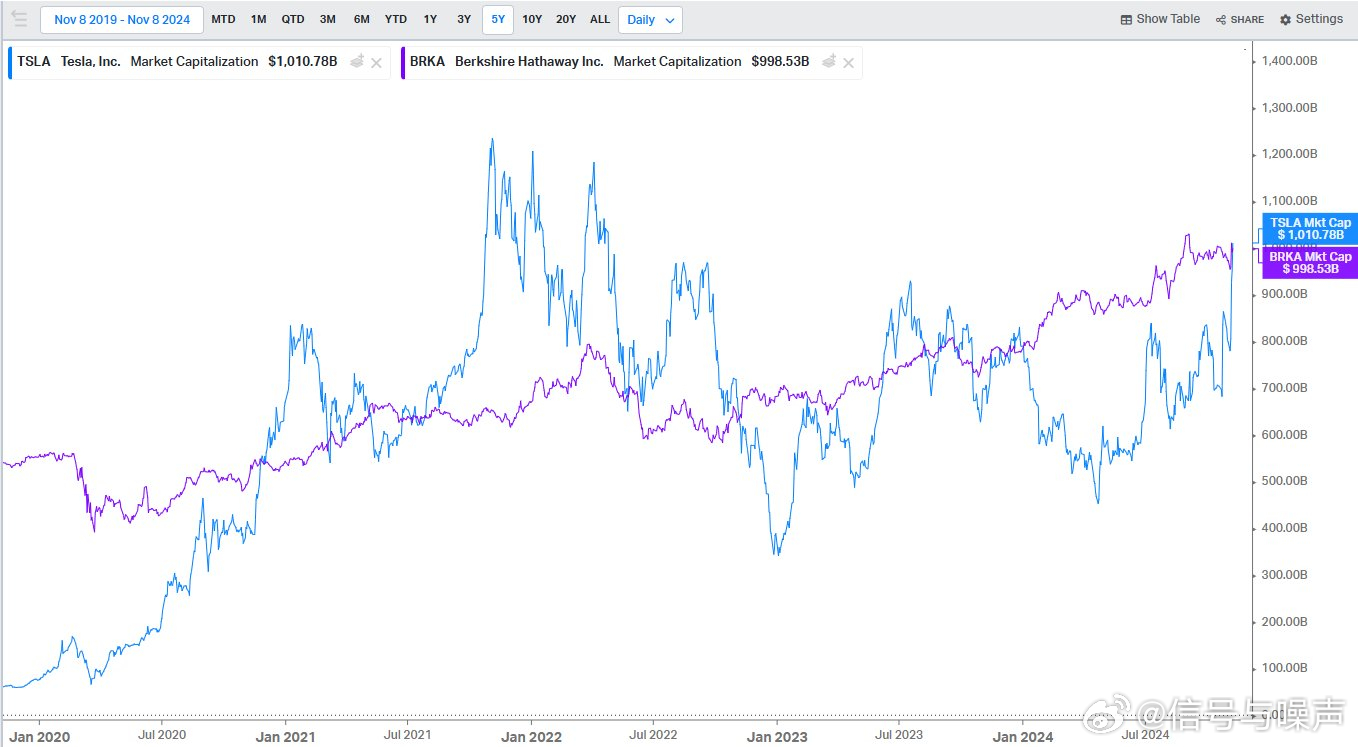Click the Jul 2023 x-axis label

pos(899,734)
